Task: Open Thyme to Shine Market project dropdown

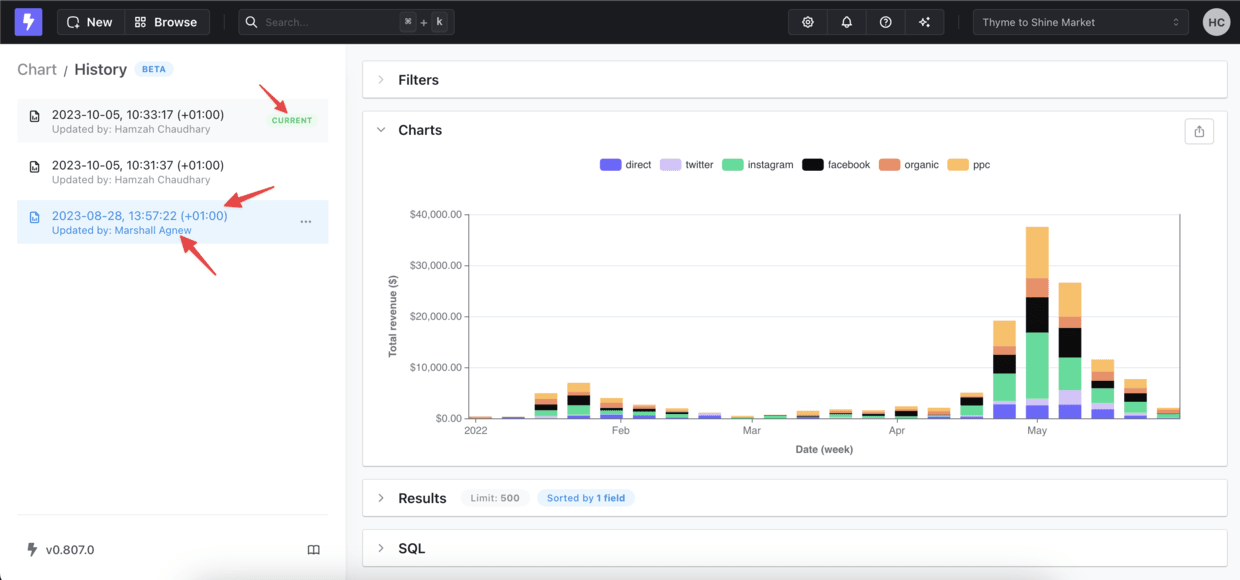Action: click(x=1081, y=22)
